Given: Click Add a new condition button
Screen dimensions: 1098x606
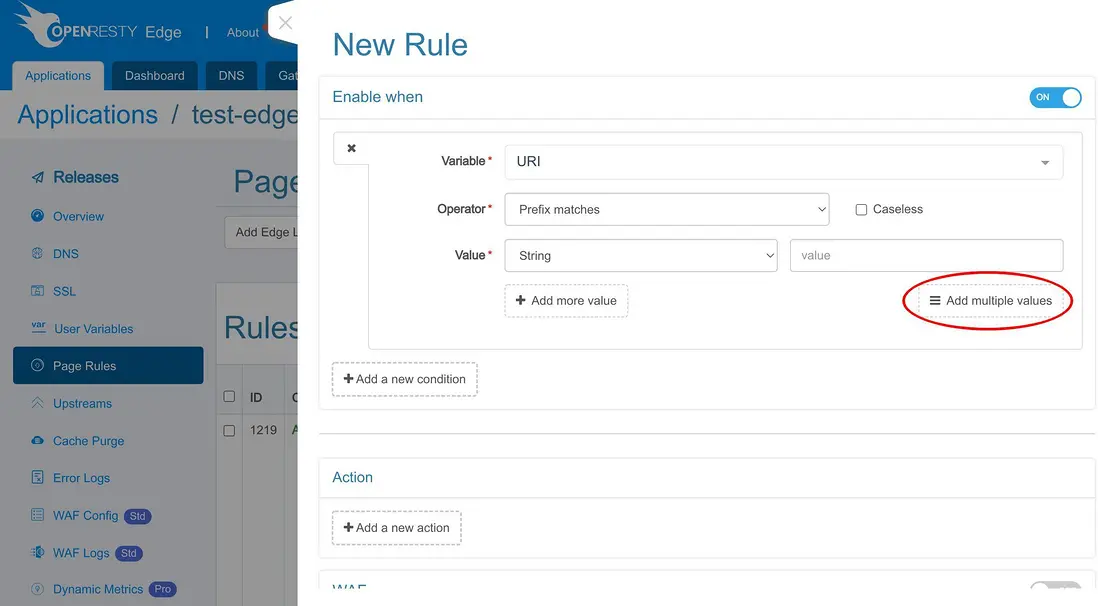Looking at the screenshot, I should (x=405, y=379).
